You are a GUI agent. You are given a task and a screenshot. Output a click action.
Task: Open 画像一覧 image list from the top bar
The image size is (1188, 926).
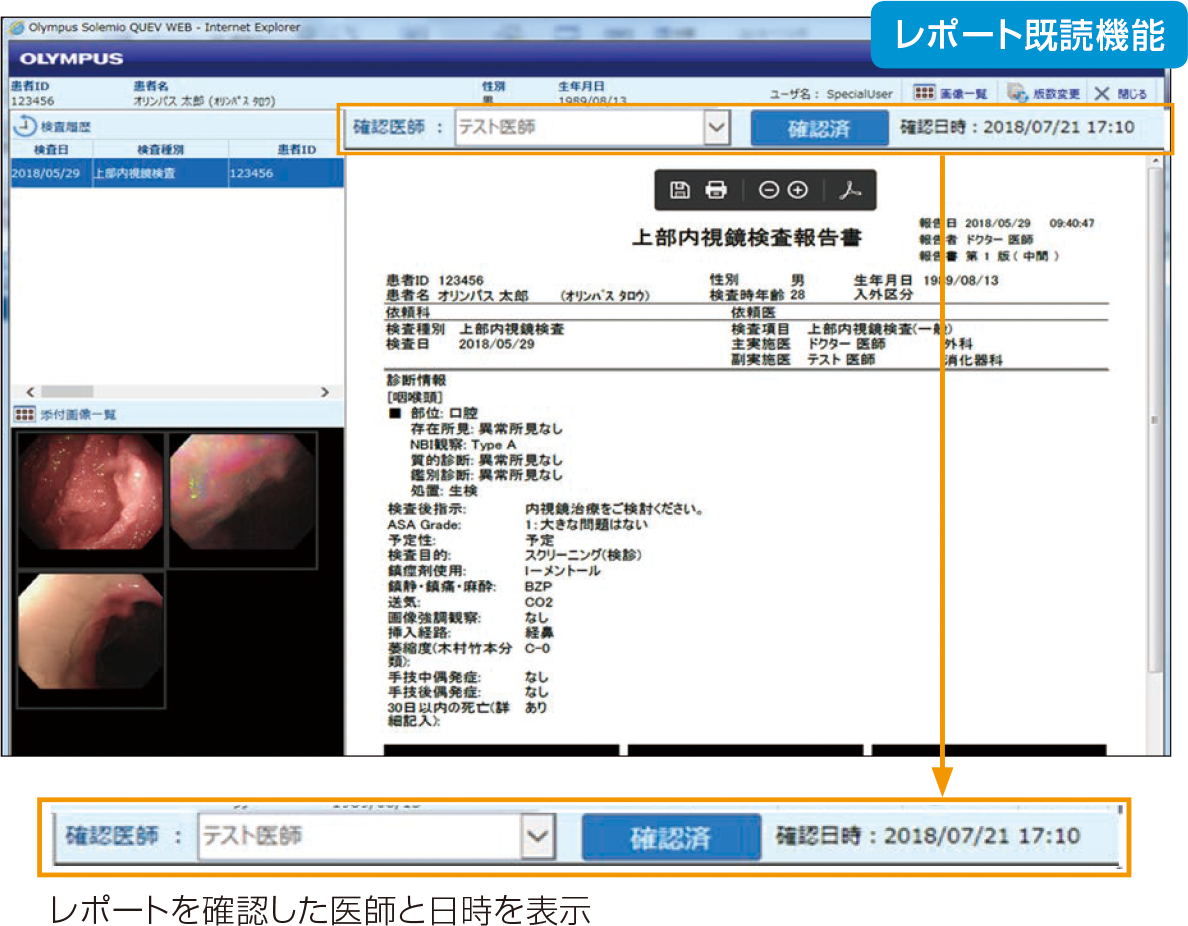(x=950, y=93)
